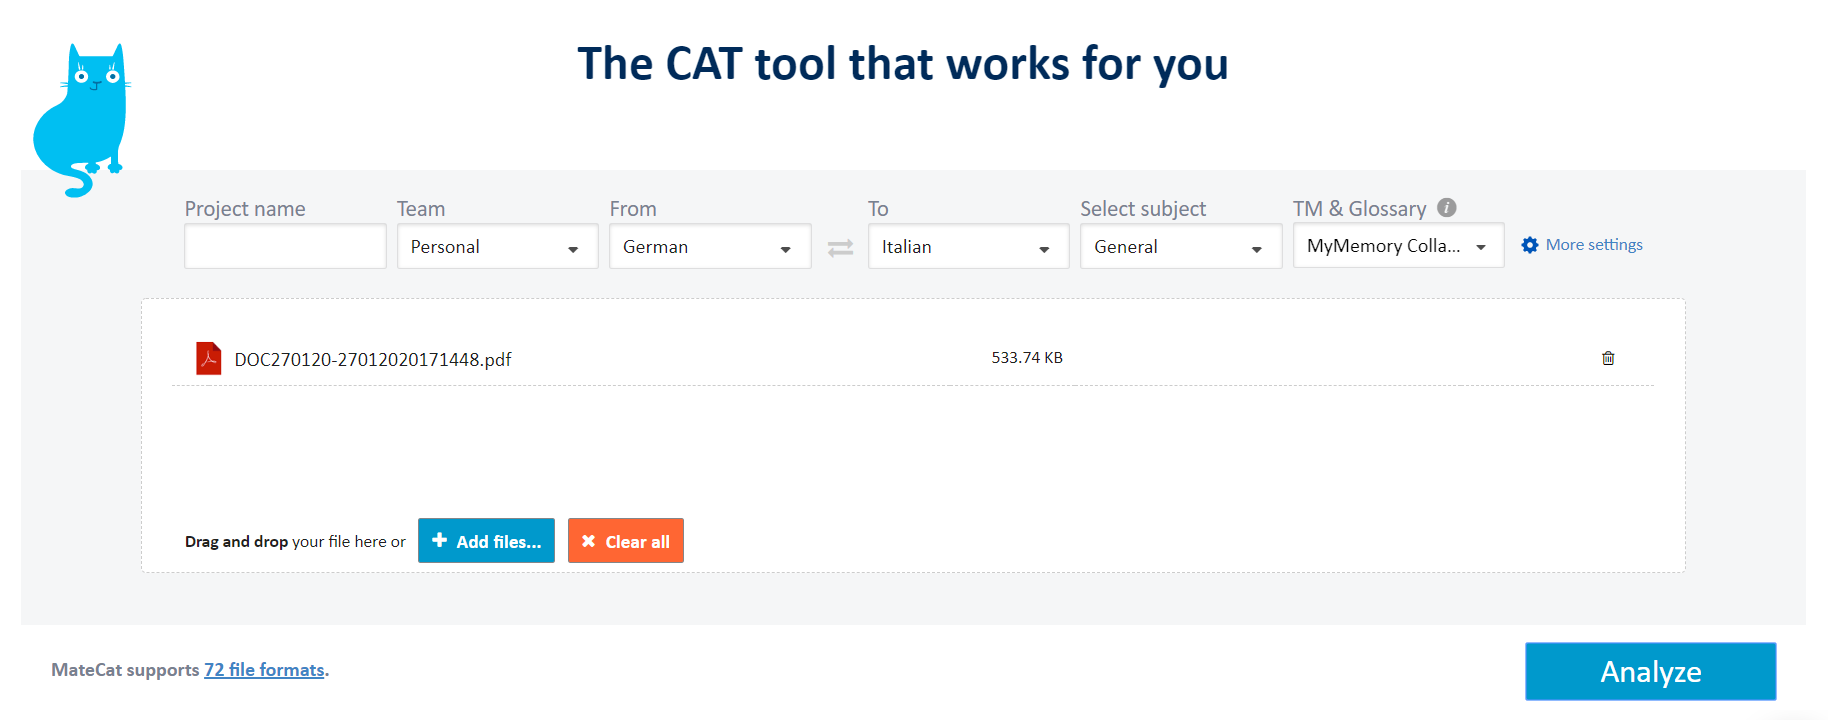This screenshot has width=1828, height=720.
Task: Follow the 72 file formats link
Action: (264, 670)
